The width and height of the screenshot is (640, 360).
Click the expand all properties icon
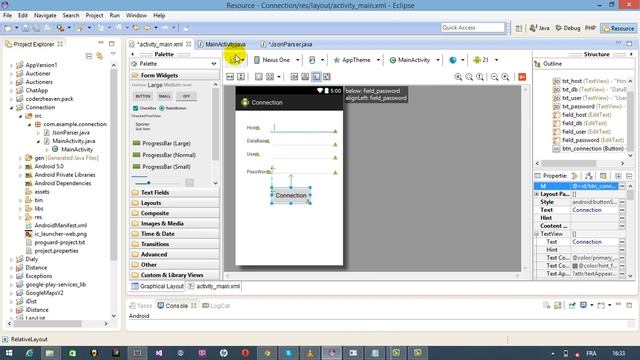[618, 176]
